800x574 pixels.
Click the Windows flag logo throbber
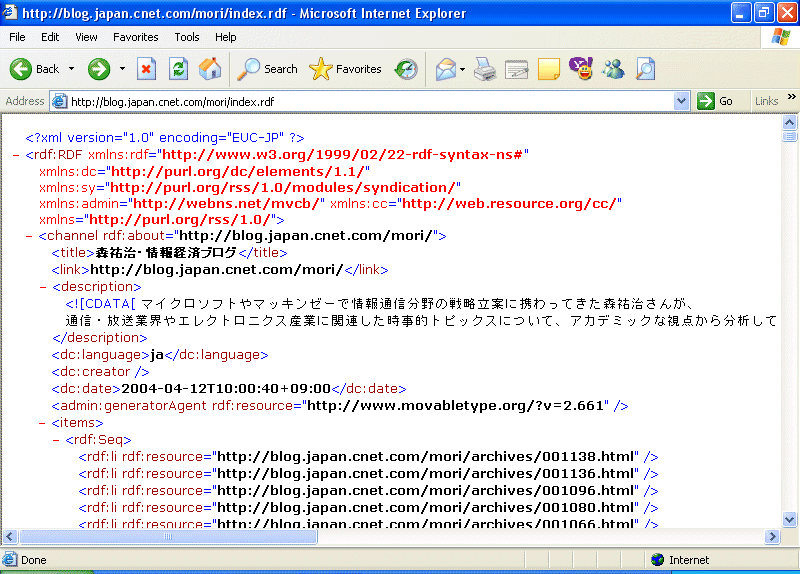[781, 37]
